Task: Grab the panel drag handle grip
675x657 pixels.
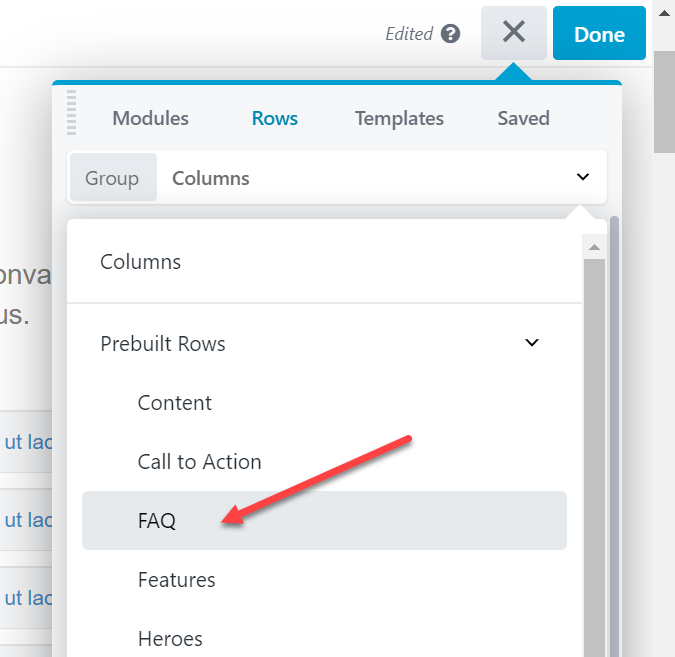Action: click(71, 112)
